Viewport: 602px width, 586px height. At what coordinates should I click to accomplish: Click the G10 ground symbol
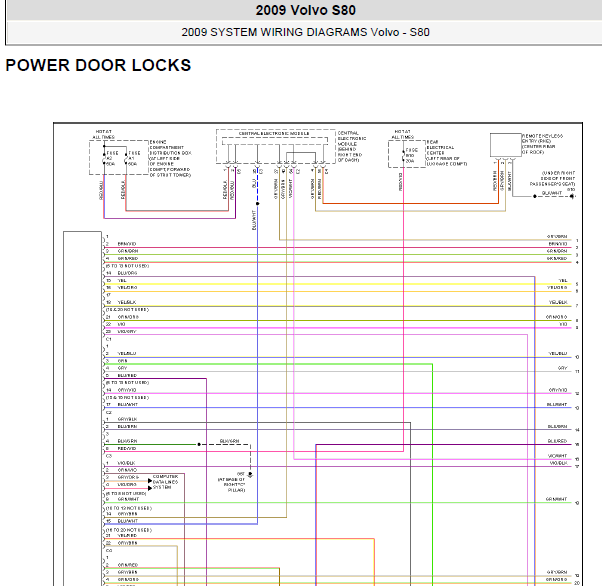(572, 196)
